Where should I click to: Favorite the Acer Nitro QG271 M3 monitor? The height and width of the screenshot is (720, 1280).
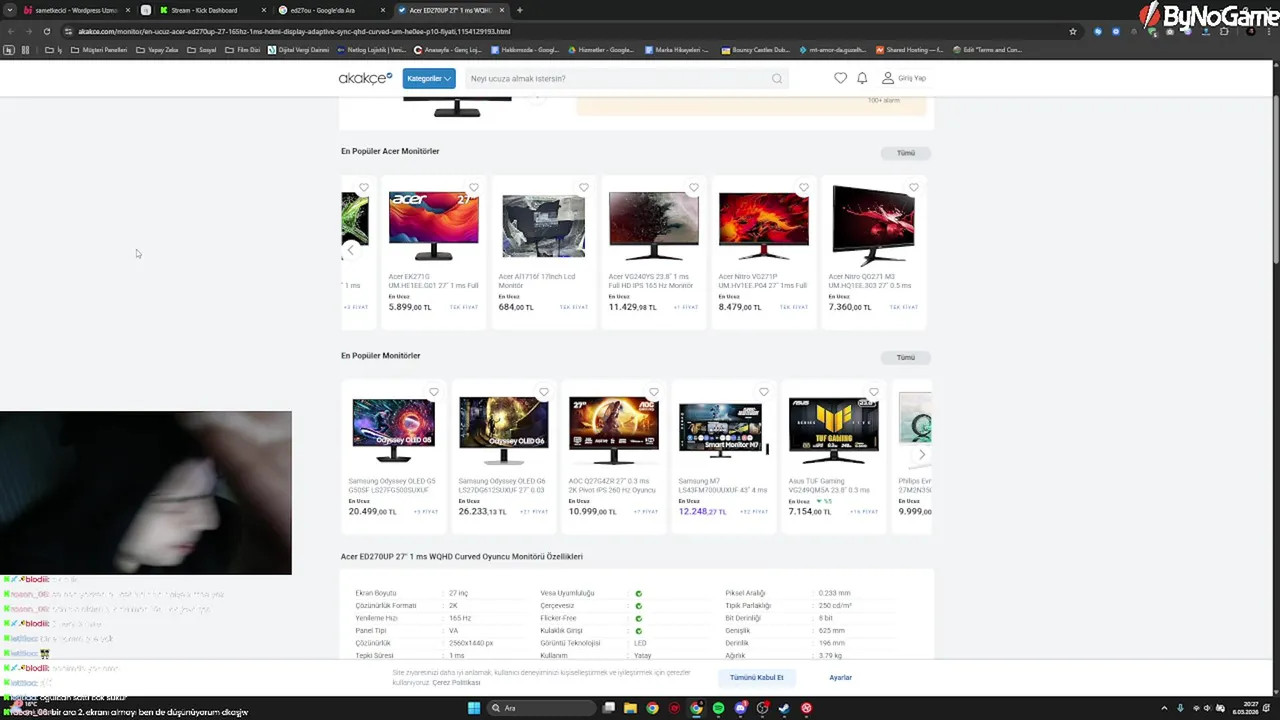914,187
